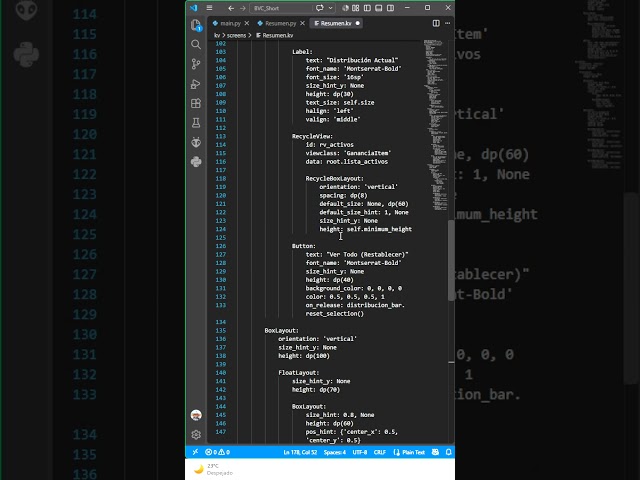Toggle the secondary side bar

click(390, 8)
